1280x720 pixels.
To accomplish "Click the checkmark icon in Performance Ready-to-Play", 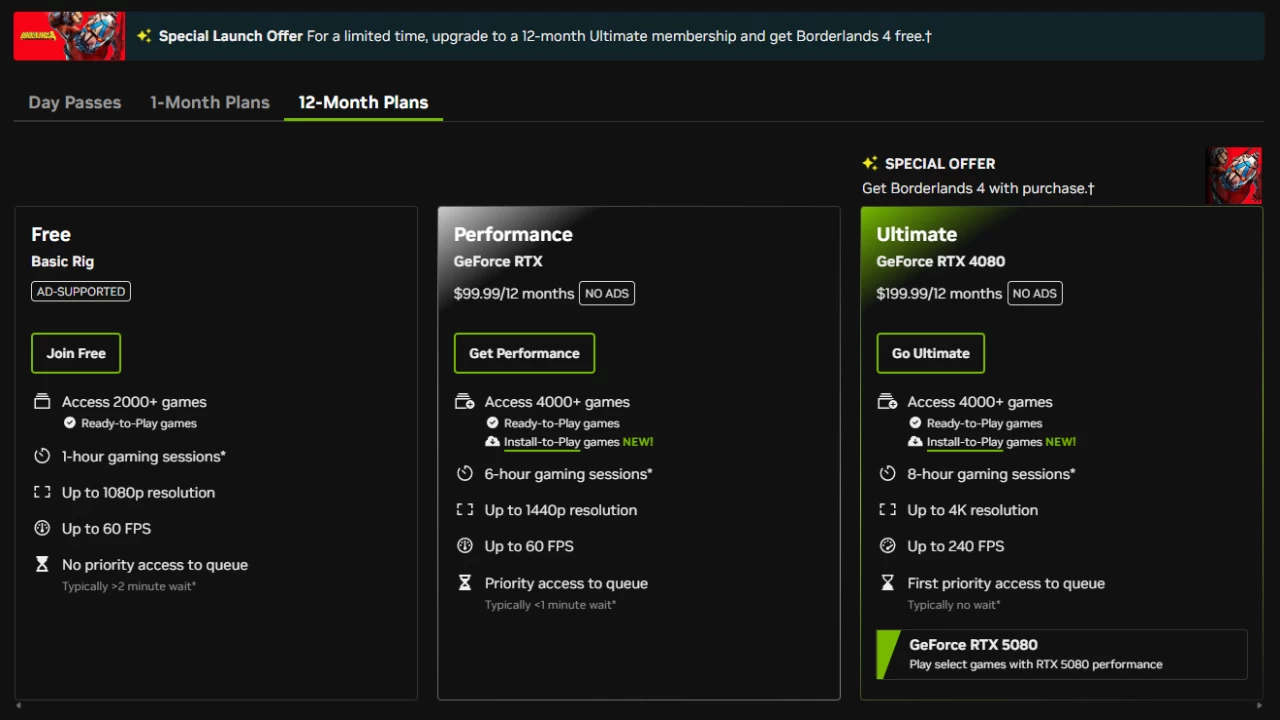I will coord(493,423).
